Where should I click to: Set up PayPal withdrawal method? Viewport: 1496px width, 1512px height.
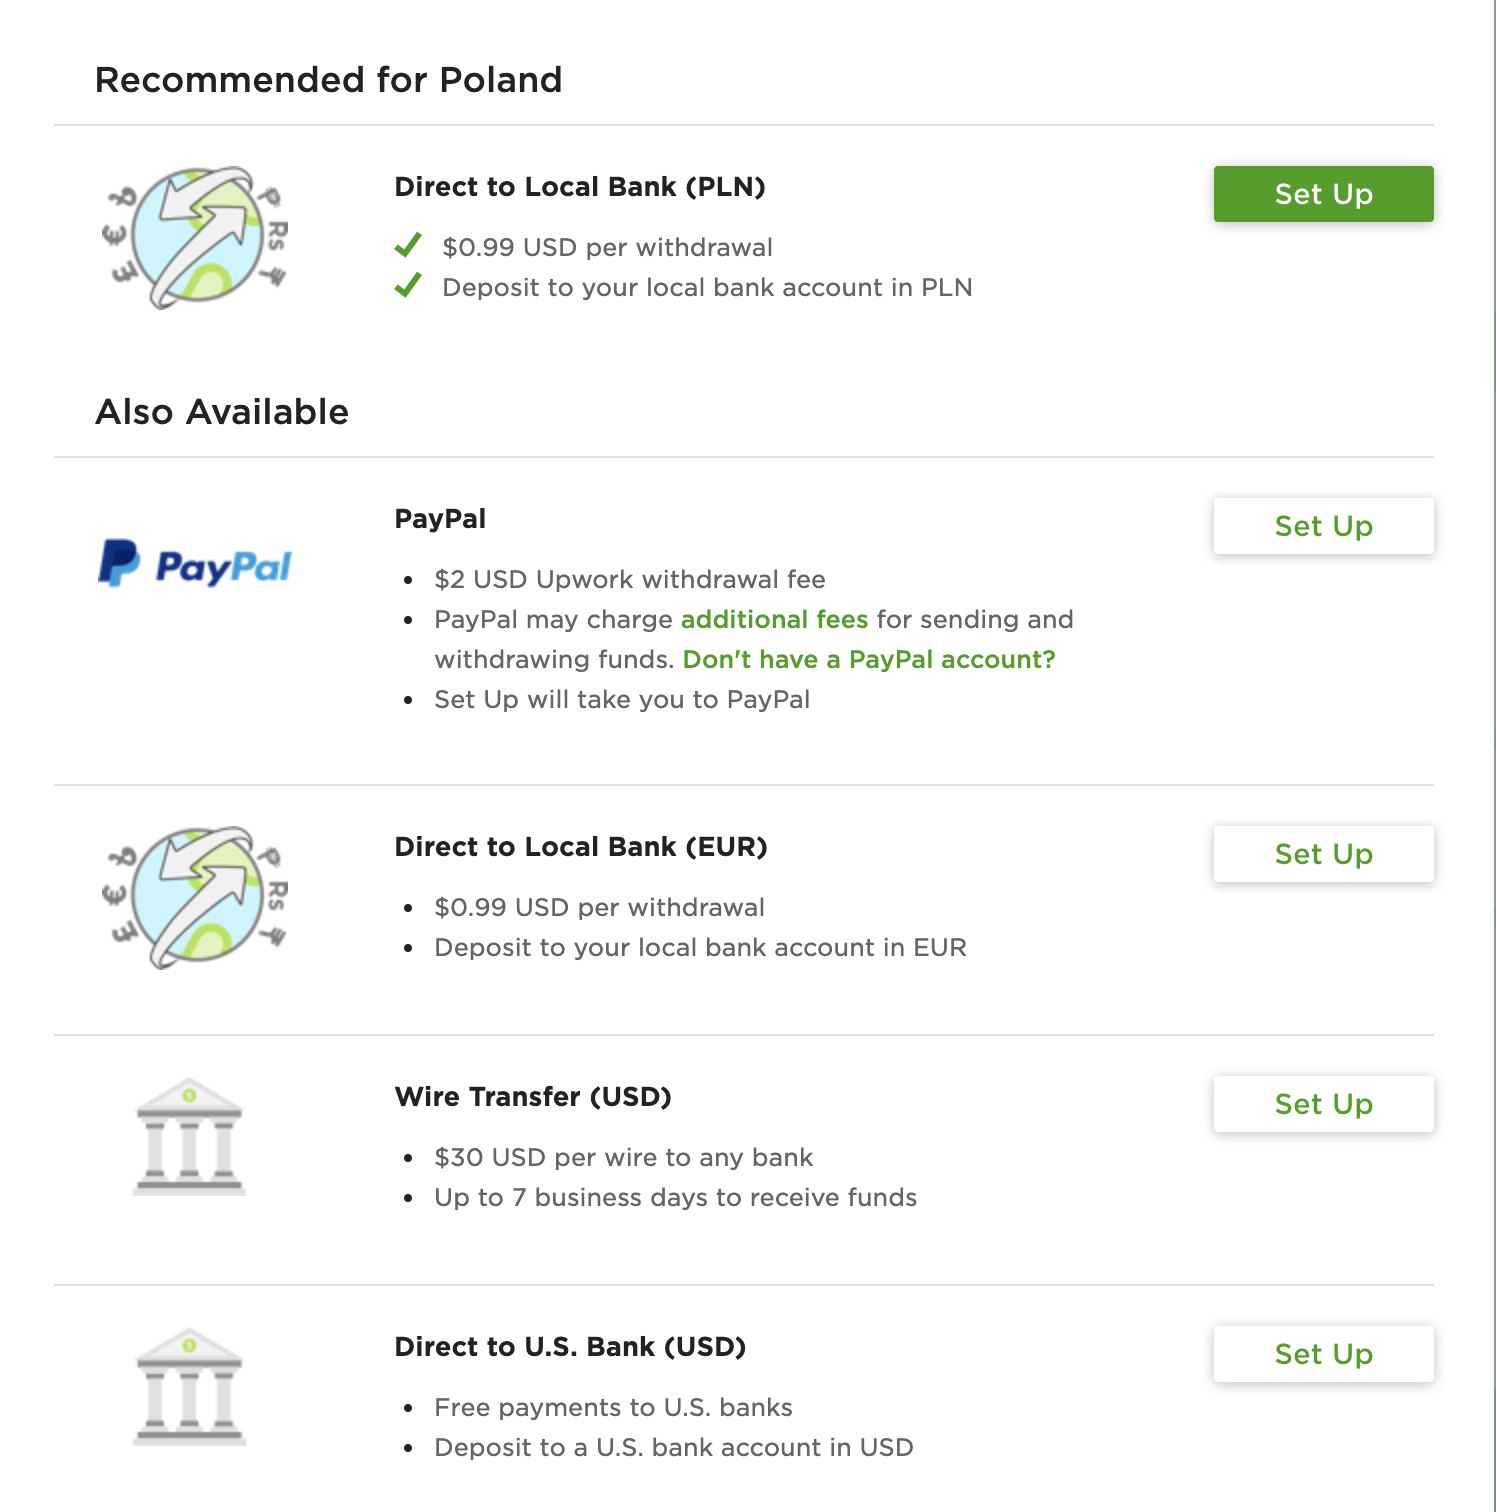coord(1323,526)
